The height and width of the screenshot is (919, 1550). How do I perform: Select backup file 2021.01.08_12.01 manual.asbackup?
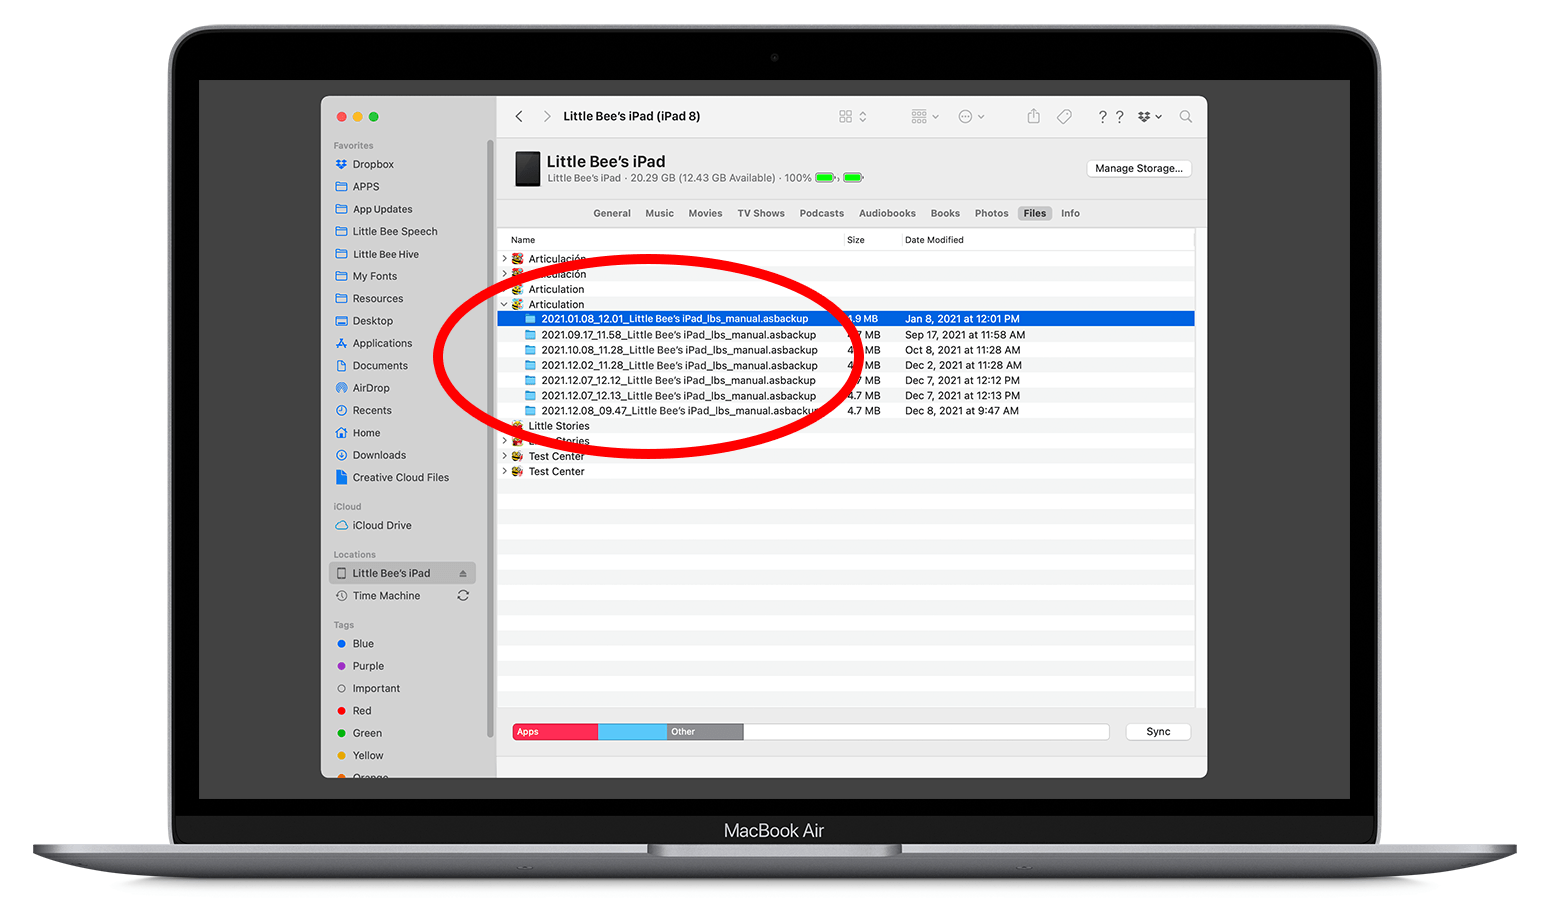click(846, 320)
